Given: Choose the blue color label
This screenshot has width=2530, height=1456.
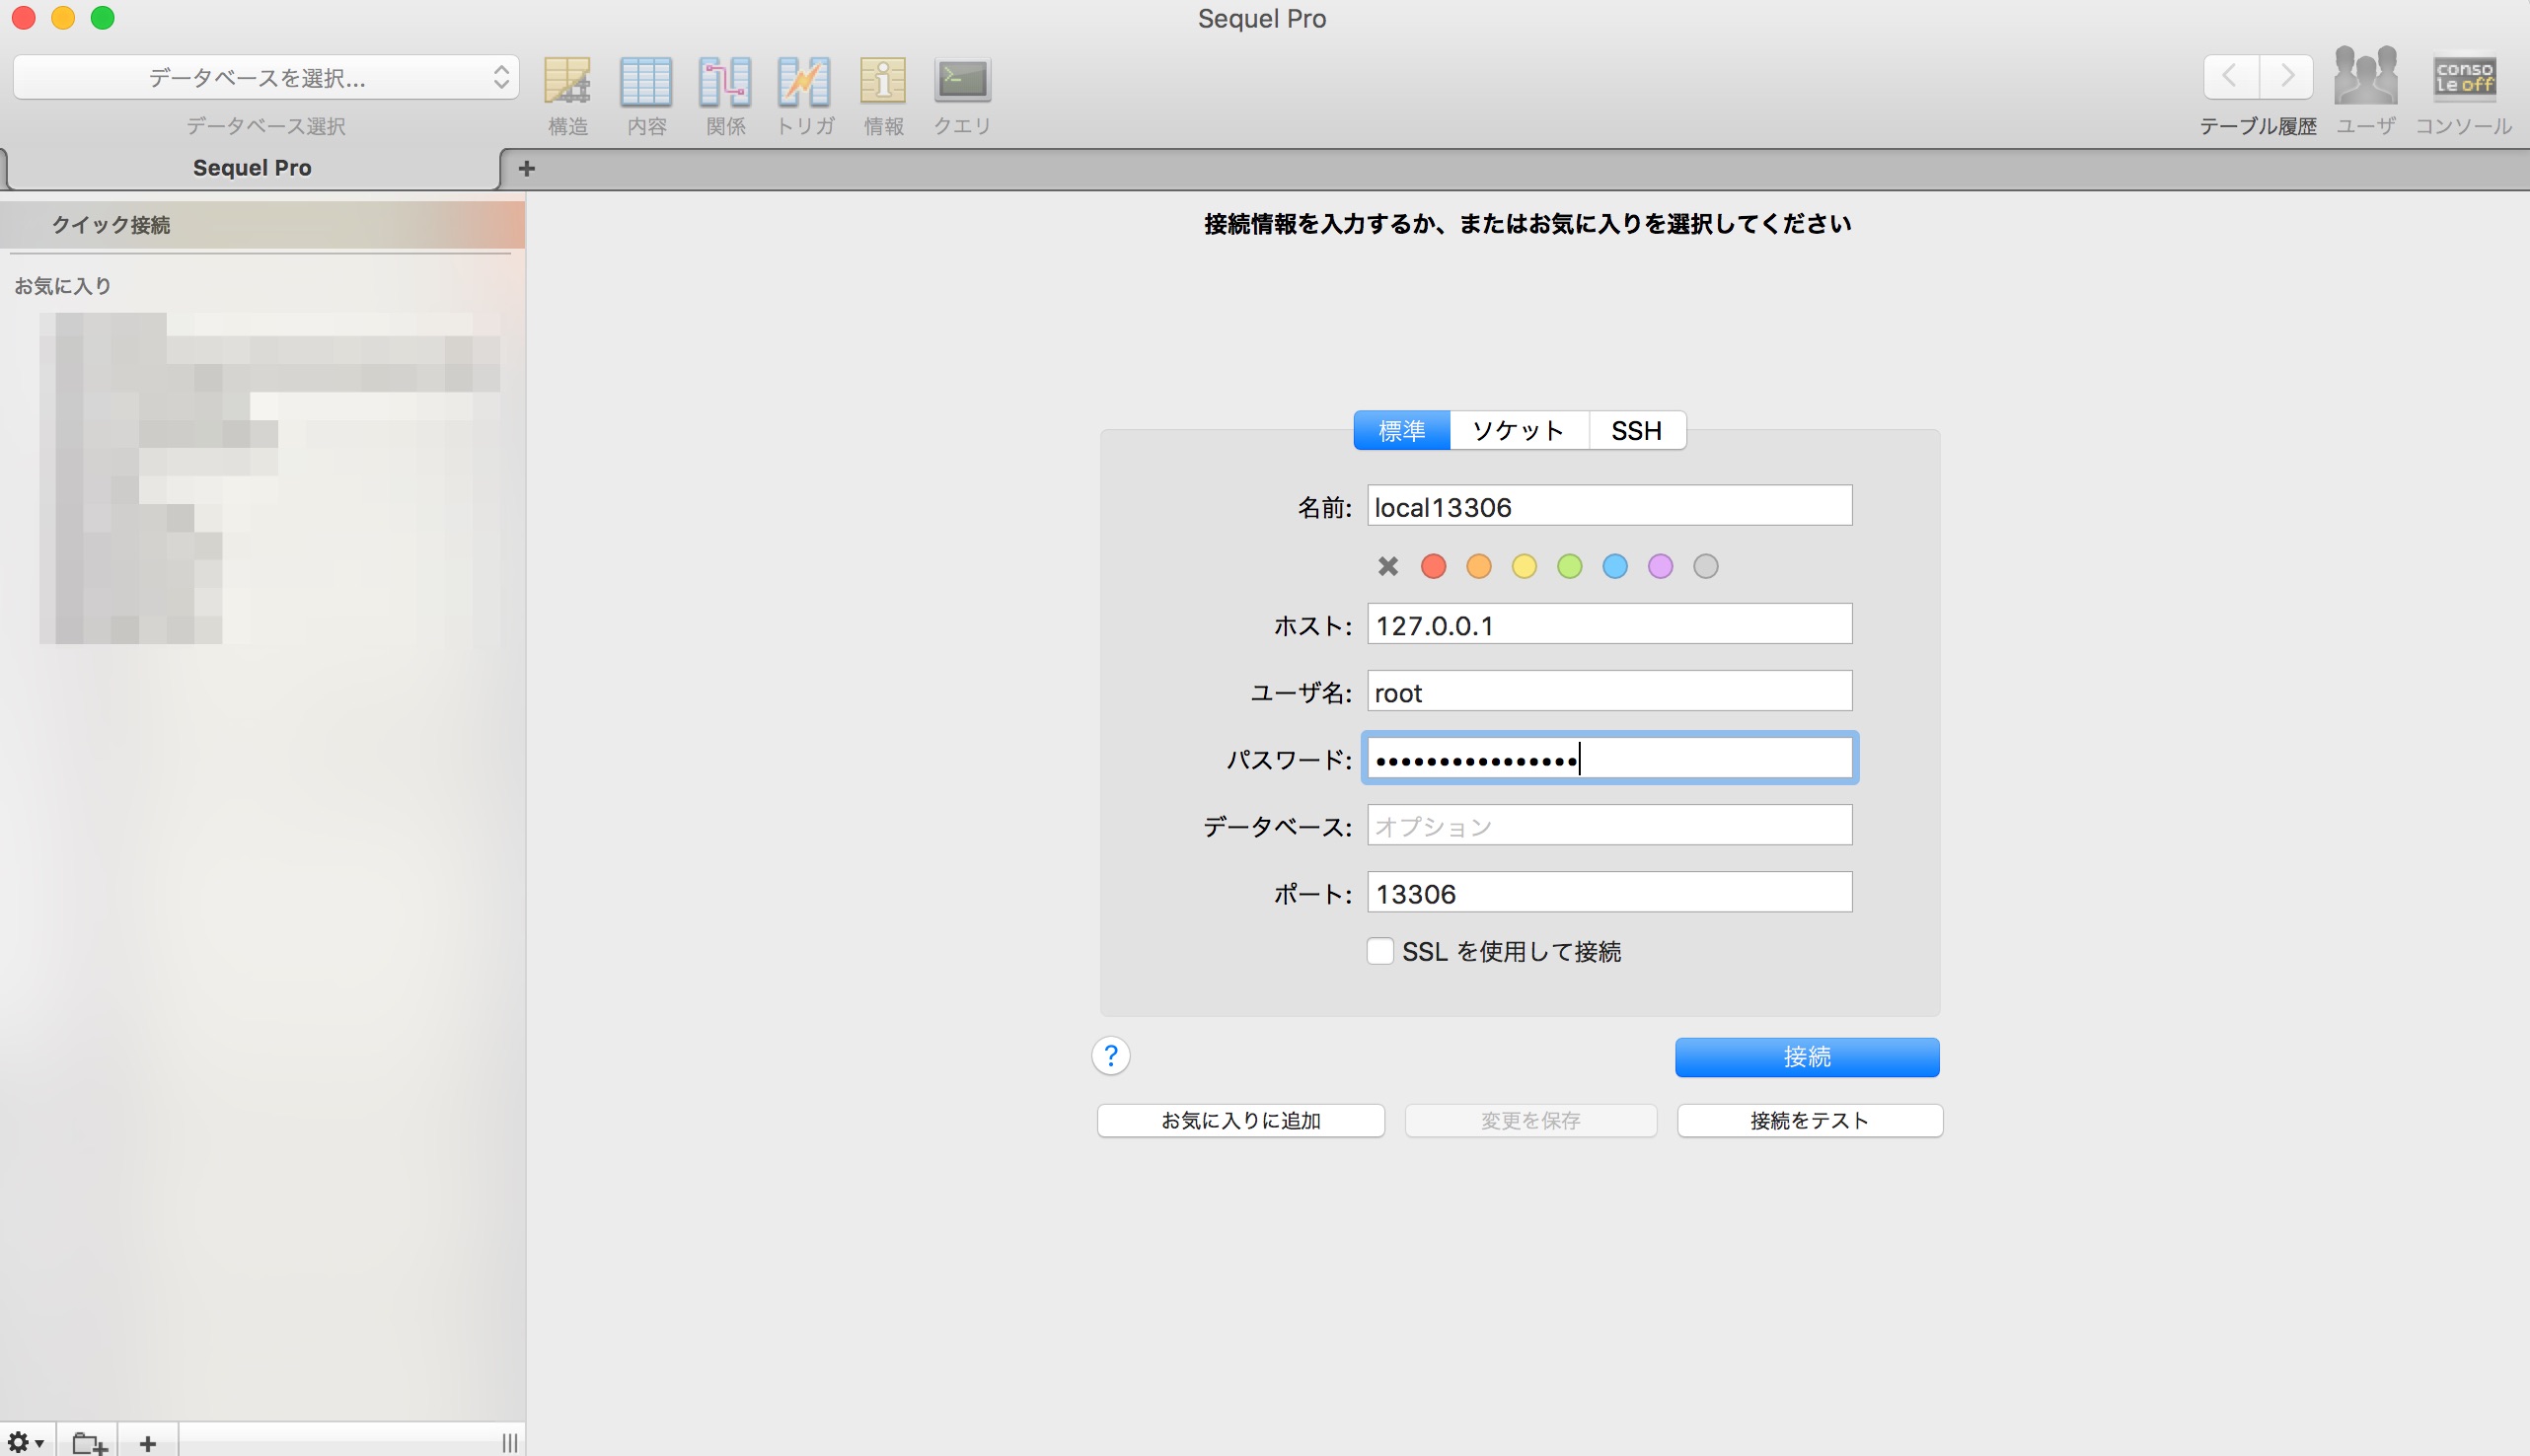Looking at the screenshot, I should pos(1614,566).
